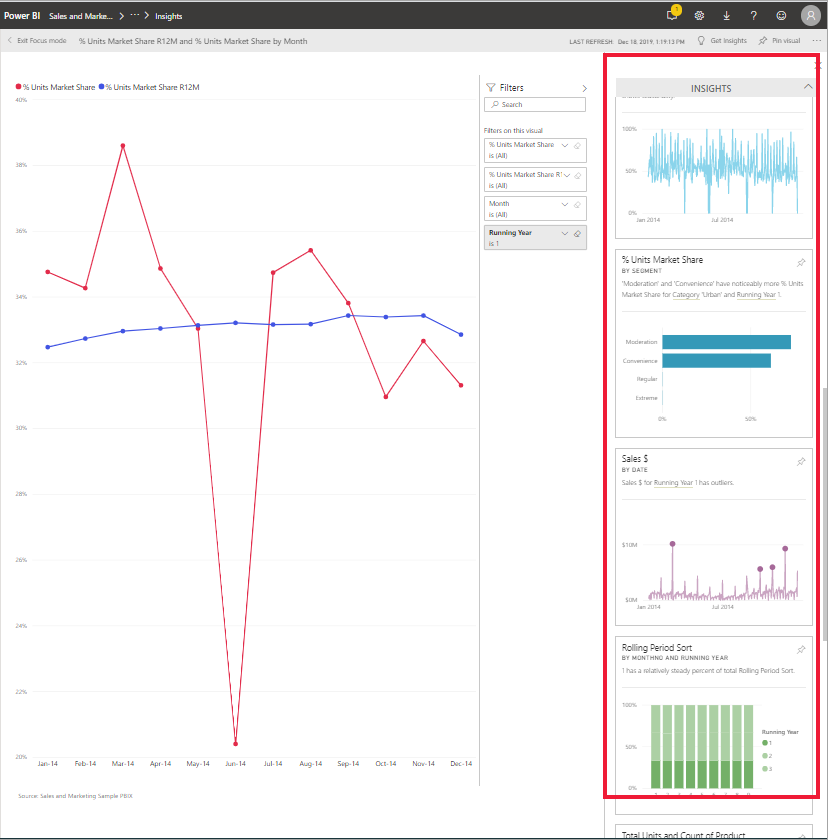Click the feedback smiley icon
This screenshot has height=840, width=828.
pos(781,15)
